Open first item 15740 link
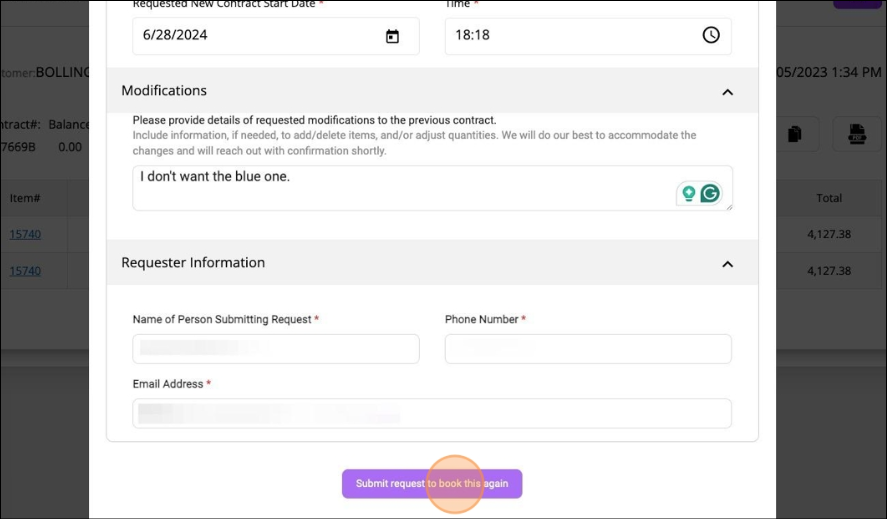 pyautogui.click(x=25, y=235)
